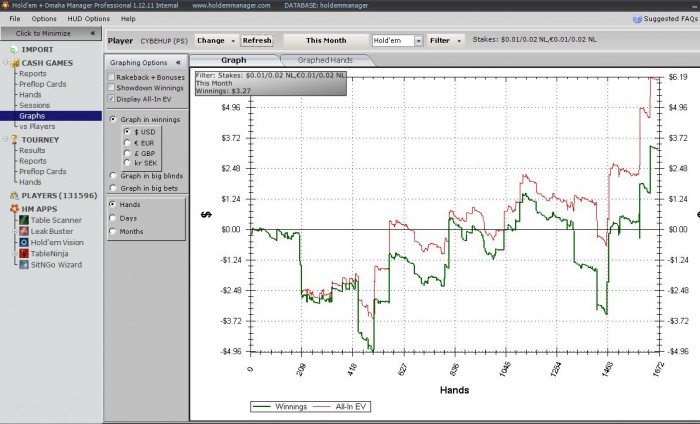This screenshot has width=700, height=424.
Task: Switch to the Graphed Hands tab
Action: (x=325, y=60)
